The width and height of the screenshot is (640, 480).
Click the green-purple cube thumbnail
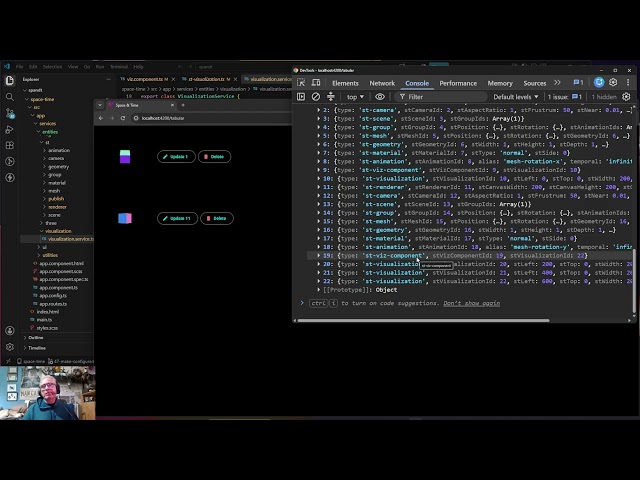125,157
